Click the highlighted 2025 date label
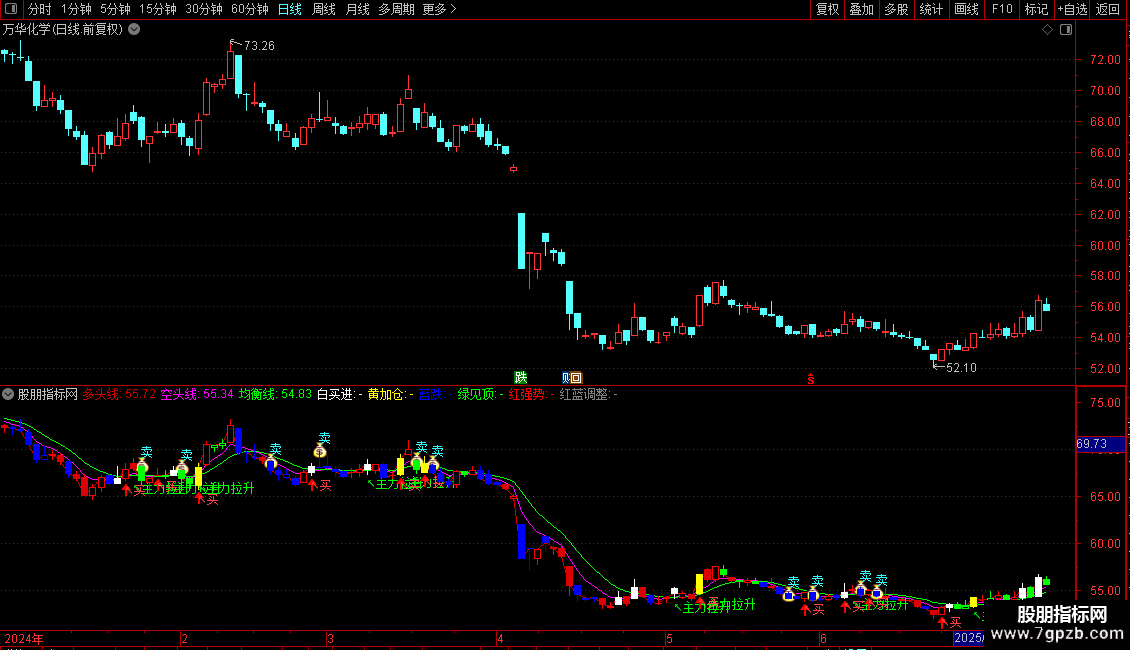This screenshot has width=1130, height=650. pyautogui.click(x=969, y=638)
